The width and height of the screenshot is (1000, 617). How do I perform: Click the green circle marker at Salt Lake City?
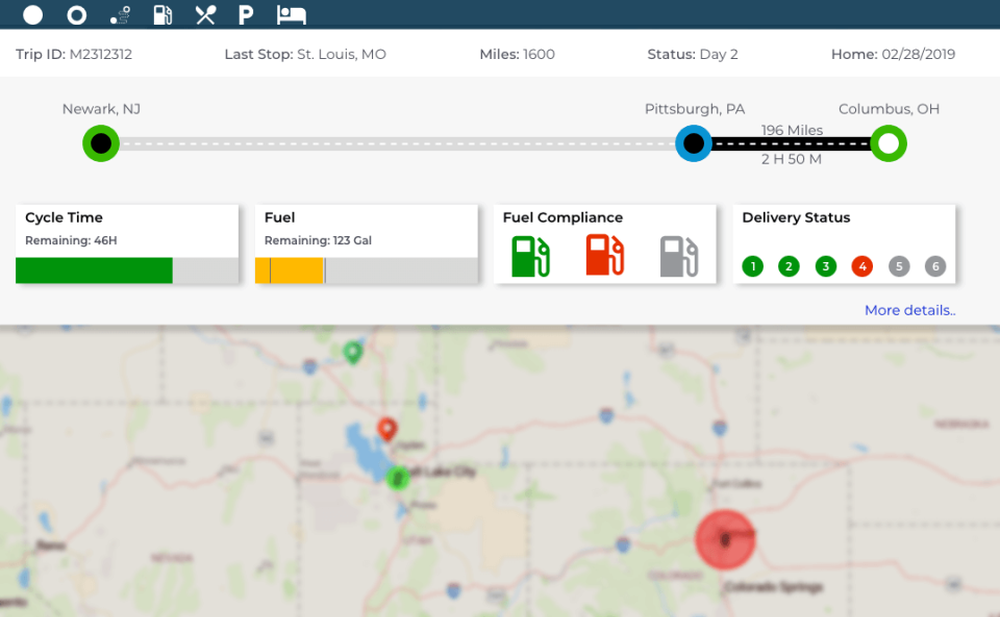click(397, 477)
